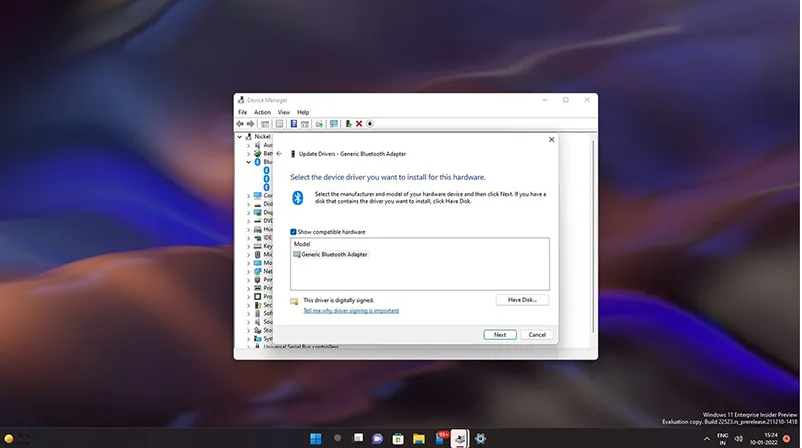Close the Update Drivers dialog
The height and width of the screenshot is (448, 802).
click(551, 139)
